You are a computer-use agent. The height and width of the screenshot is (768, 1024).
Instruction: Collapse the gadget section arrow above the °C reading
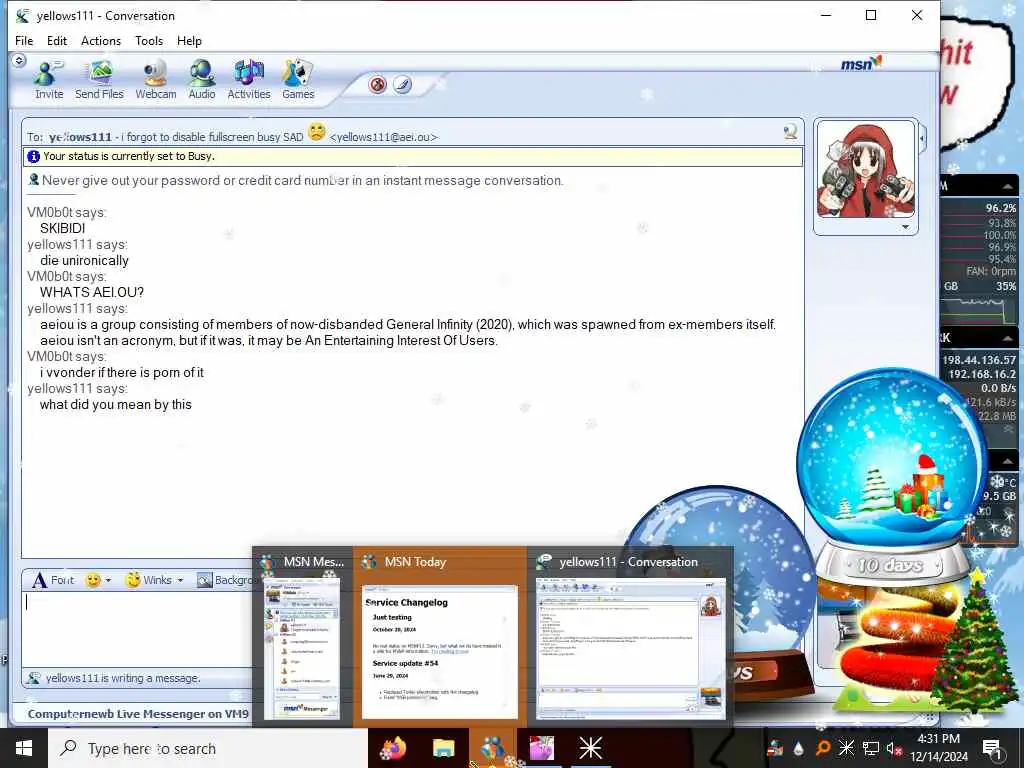1007,462
